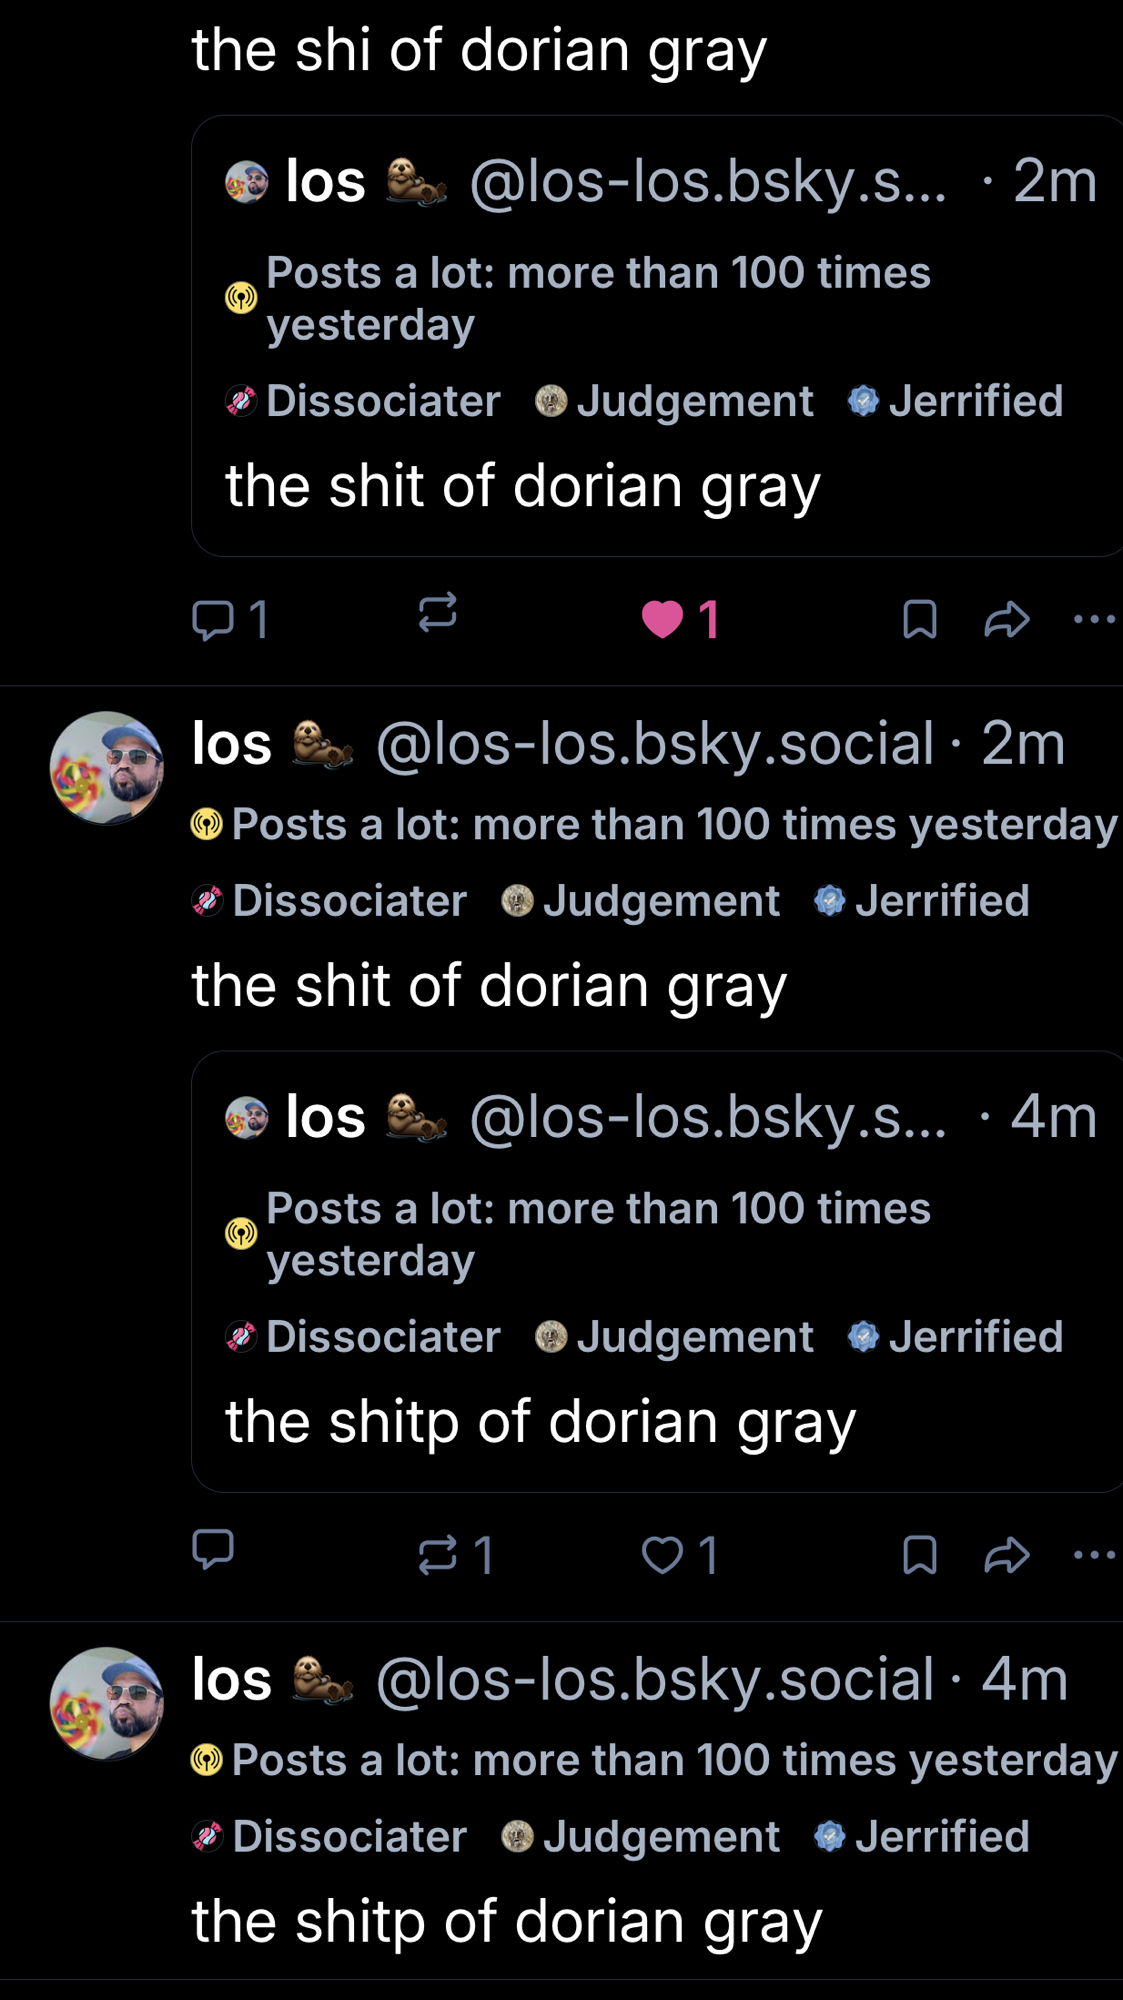1123x2000 pixels.
Task: Unlike the 'the shi of dorian gray' post
Action: pyautogui.click(x=662, y=620)
